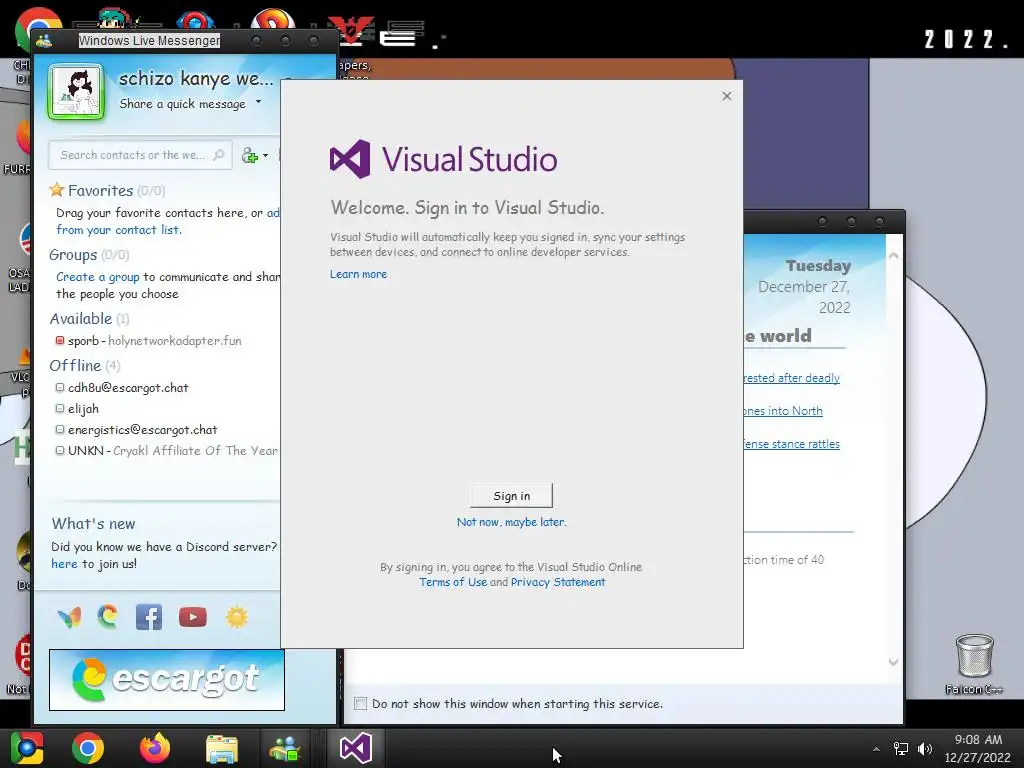The height and width of the screenshot is (768, 1024).
Task: Click the 'here' Discord server link
Action: [x=64, y=564]
